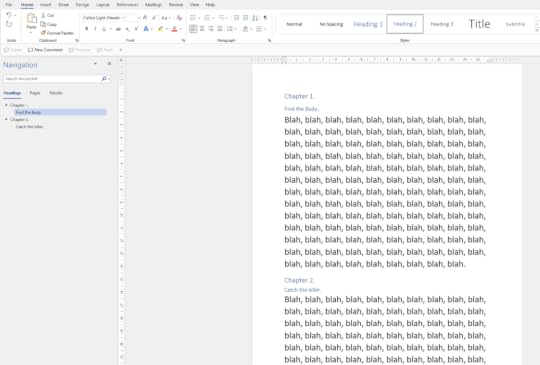Screen dimensions: 540x365
Task: Click the Increase Indent icon
Action: tap(245, 18)
